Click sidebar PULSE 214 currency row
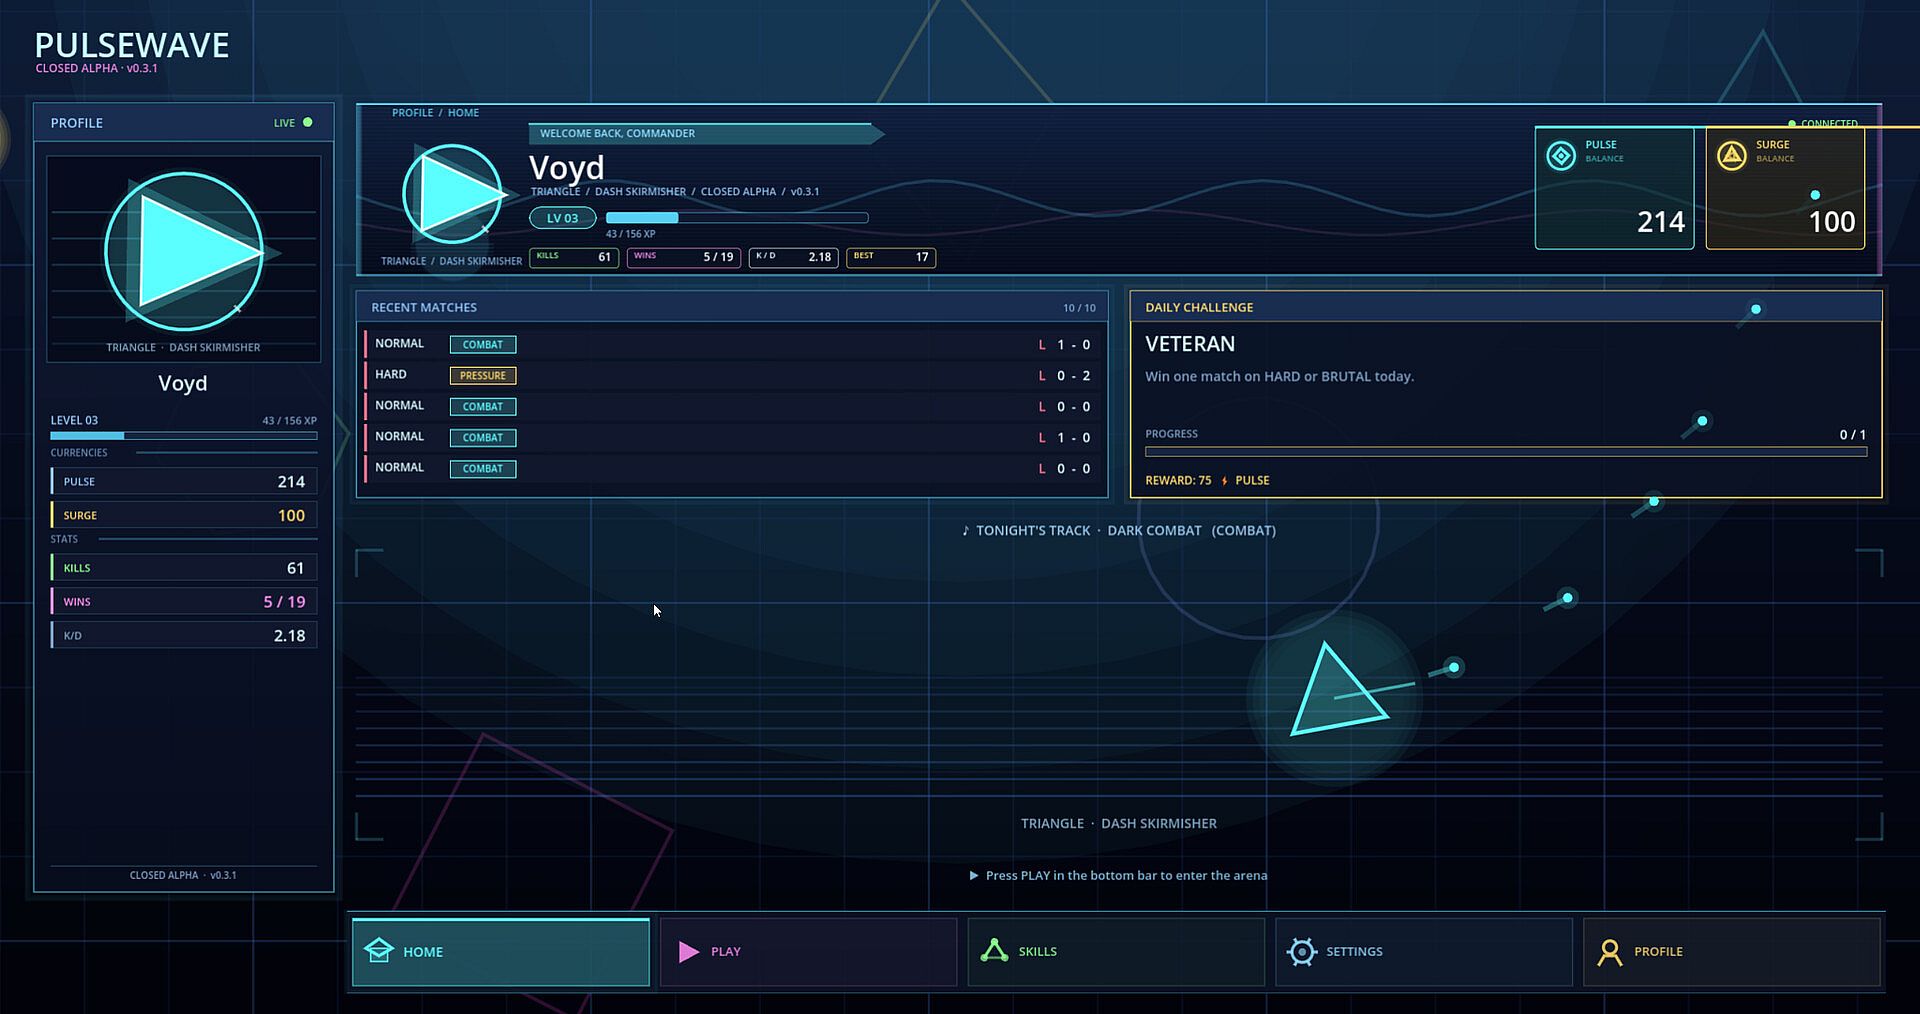The height and width of the screenshot is (1014, 1920). [184, 481]
